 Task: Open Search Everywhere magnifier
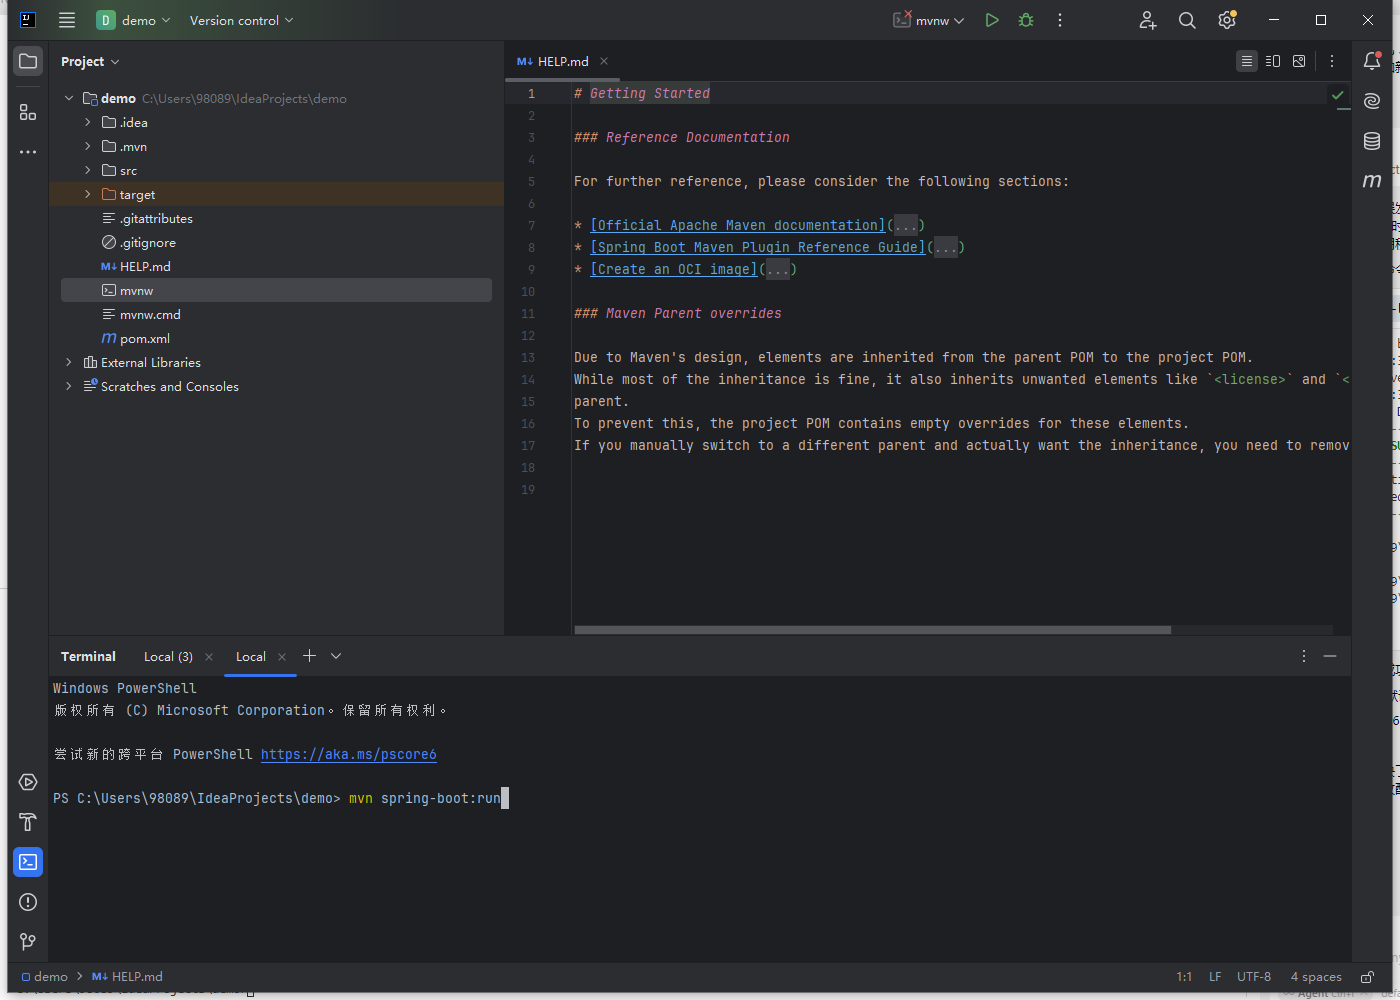tap(1187, 20)
